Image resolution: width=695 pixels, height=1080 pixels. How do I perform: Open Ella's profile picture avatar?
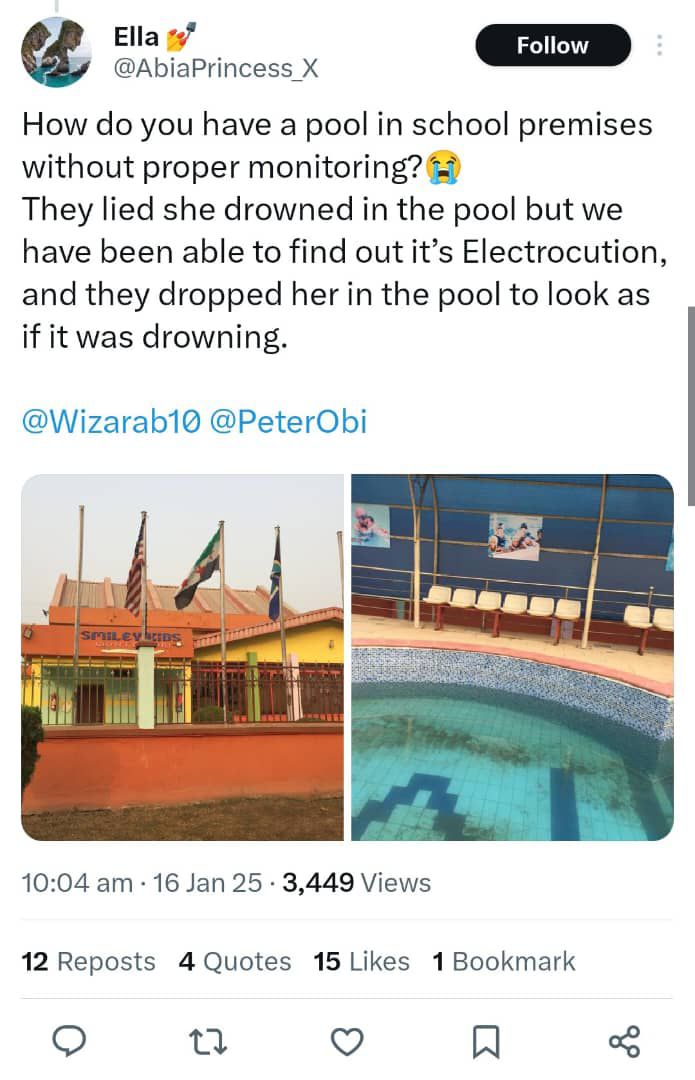(57, 53)
